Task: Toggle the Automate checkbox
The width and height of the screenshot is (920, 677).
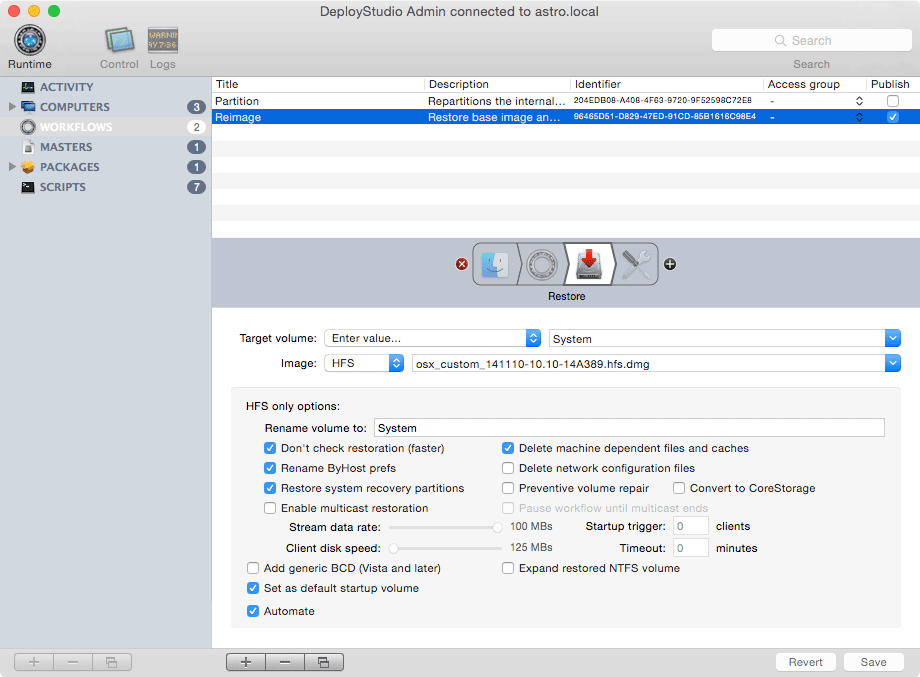Action: click(x=253, y=611)
